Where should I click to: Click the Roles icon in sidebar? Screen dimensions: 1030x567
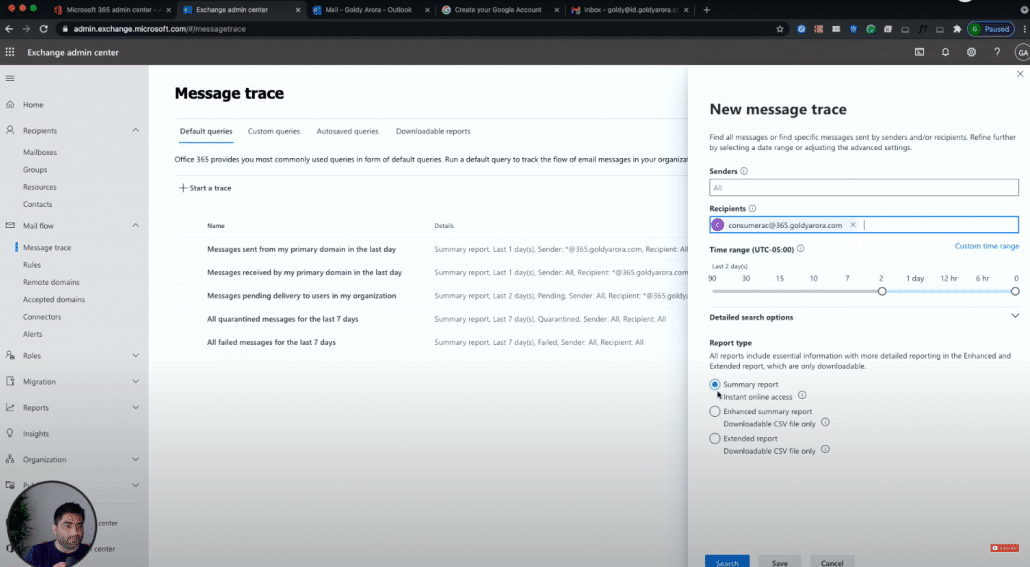(10, 355)
